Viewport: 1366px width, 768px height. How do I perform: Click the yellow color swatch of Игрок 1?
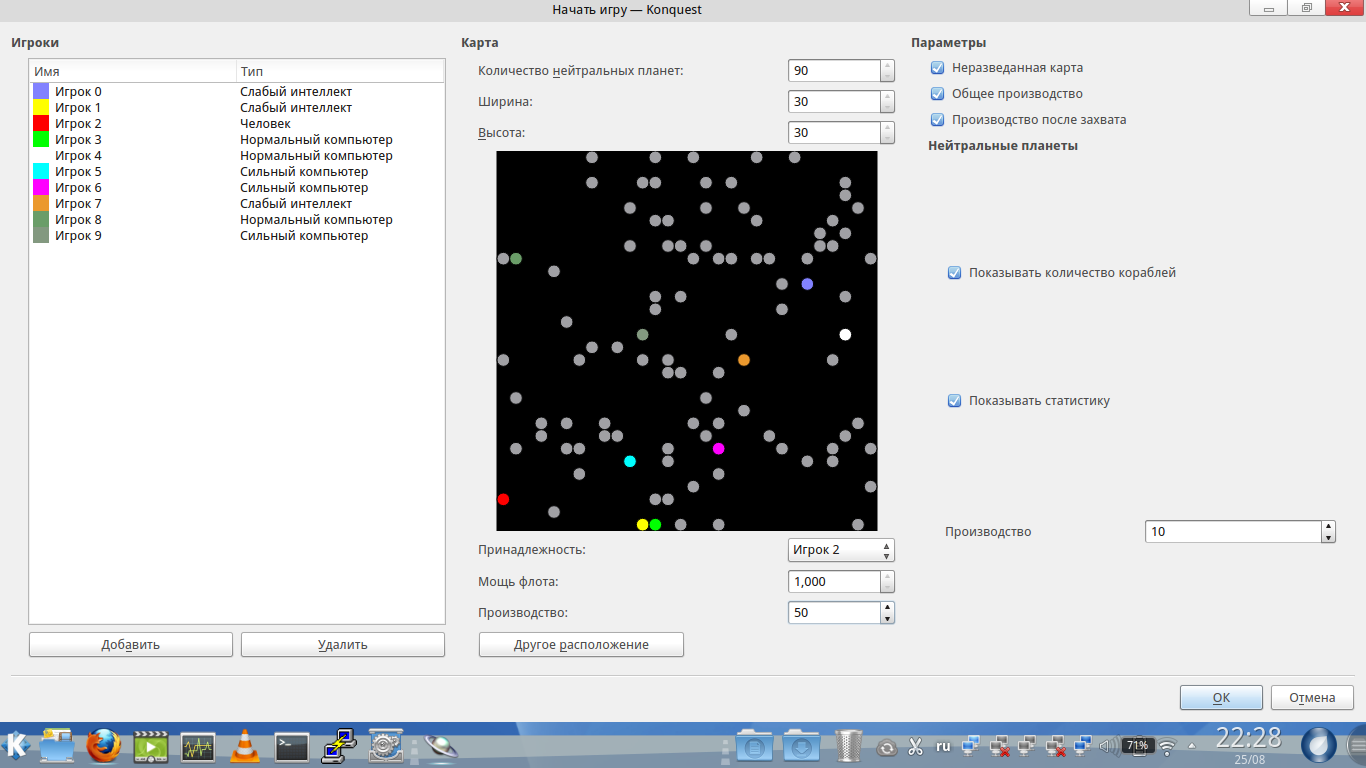coord(41,107)
